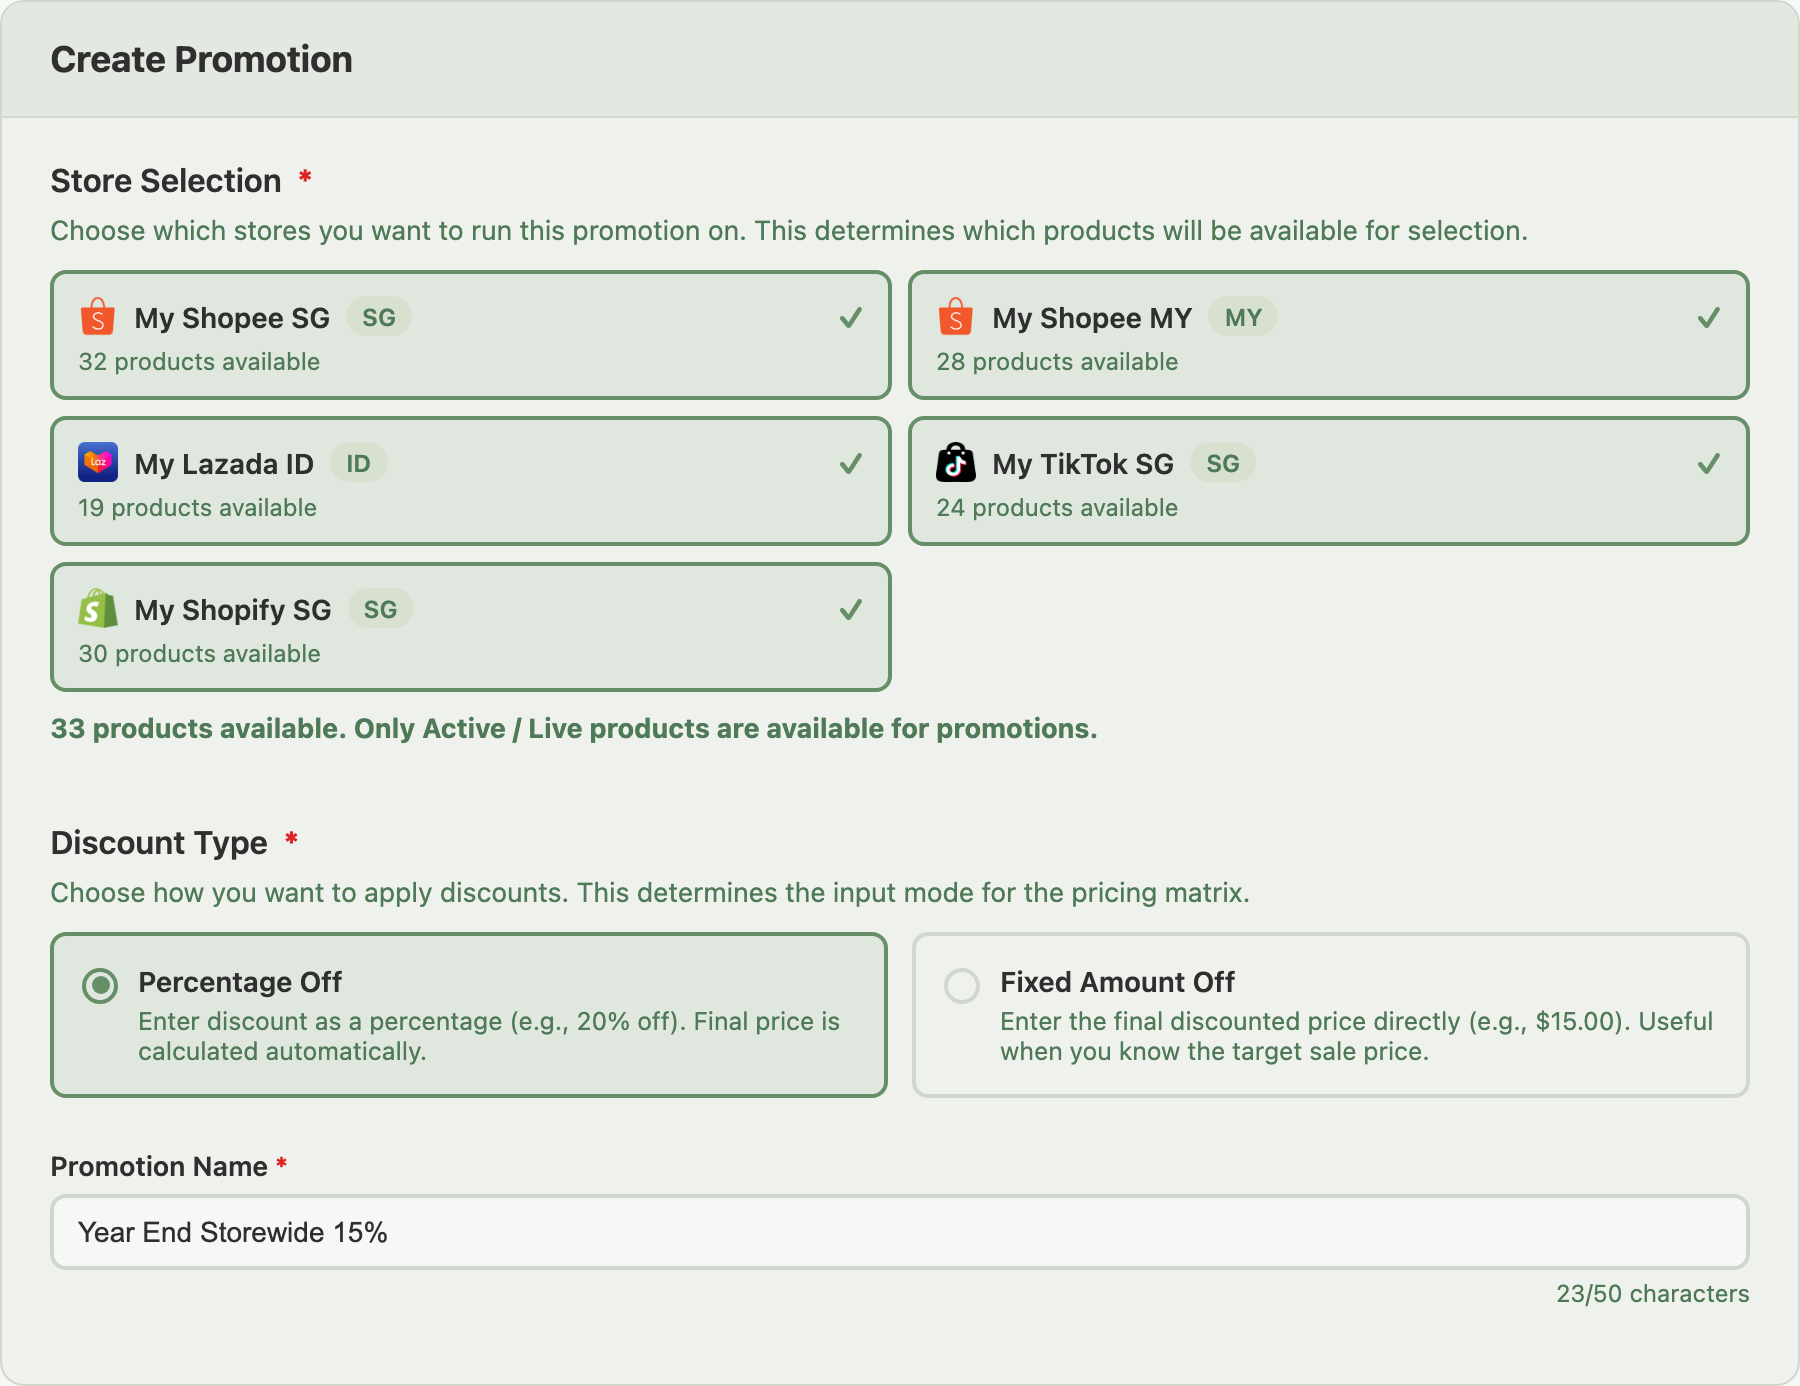Click the 'My Shopee SG' store name
Viewport: 1800px width, 1386px height.
click(x=232, y=318)
